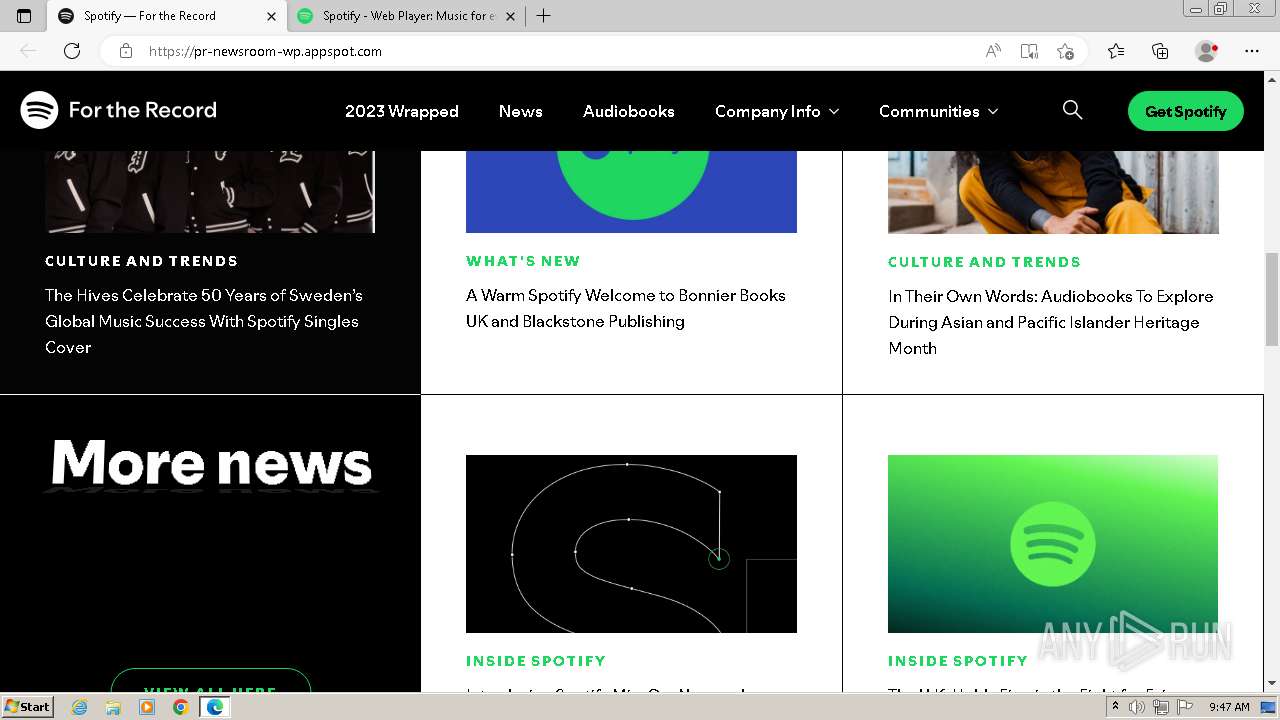Open The Hives band photo thumbnail

click(210, 192)
